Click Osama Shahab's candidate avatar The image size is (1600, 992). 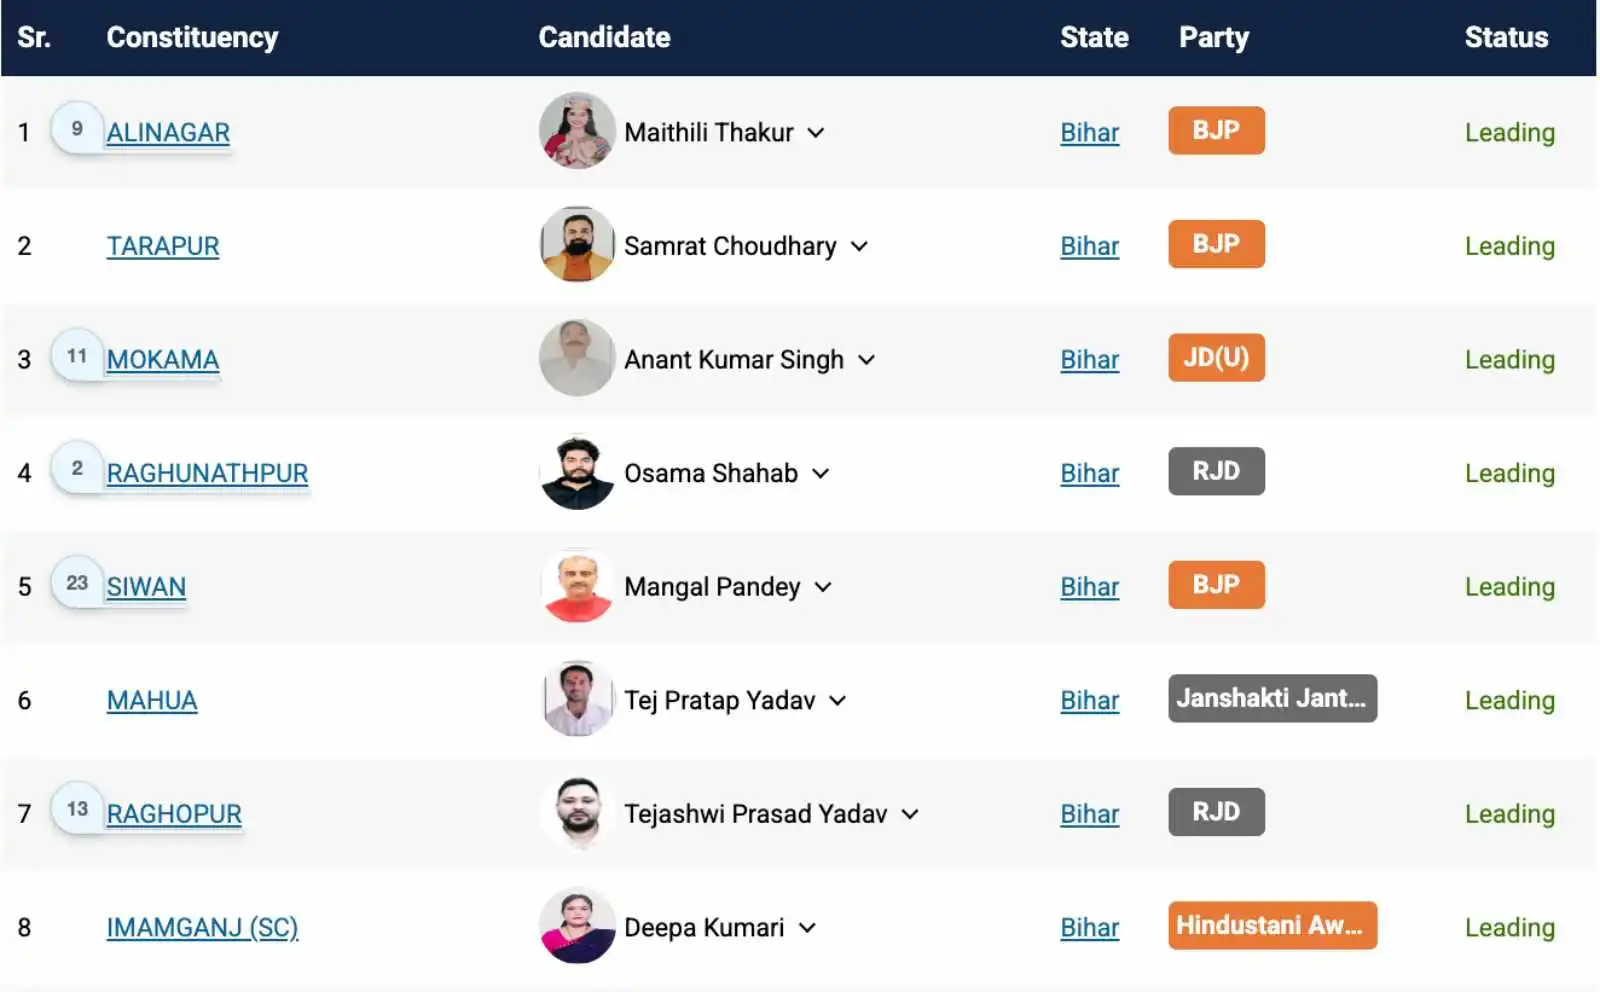(x=577, y=472)
